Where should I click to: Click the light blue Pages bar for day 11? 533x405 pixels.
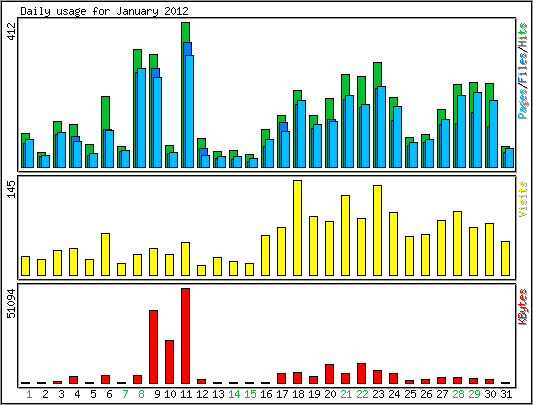click(189, 111)
